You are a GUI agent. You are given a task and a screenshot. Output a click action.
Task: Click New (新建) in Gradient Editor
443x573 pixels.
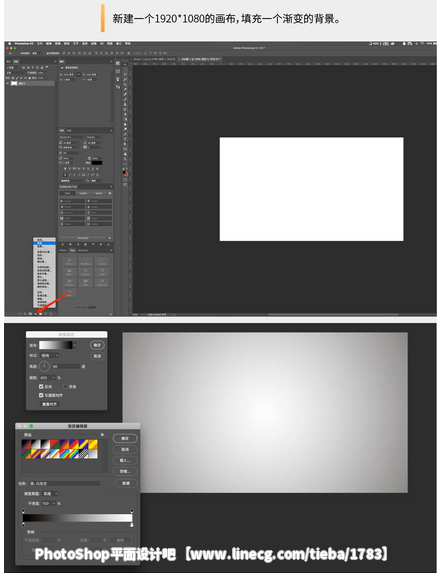[126, 483]
